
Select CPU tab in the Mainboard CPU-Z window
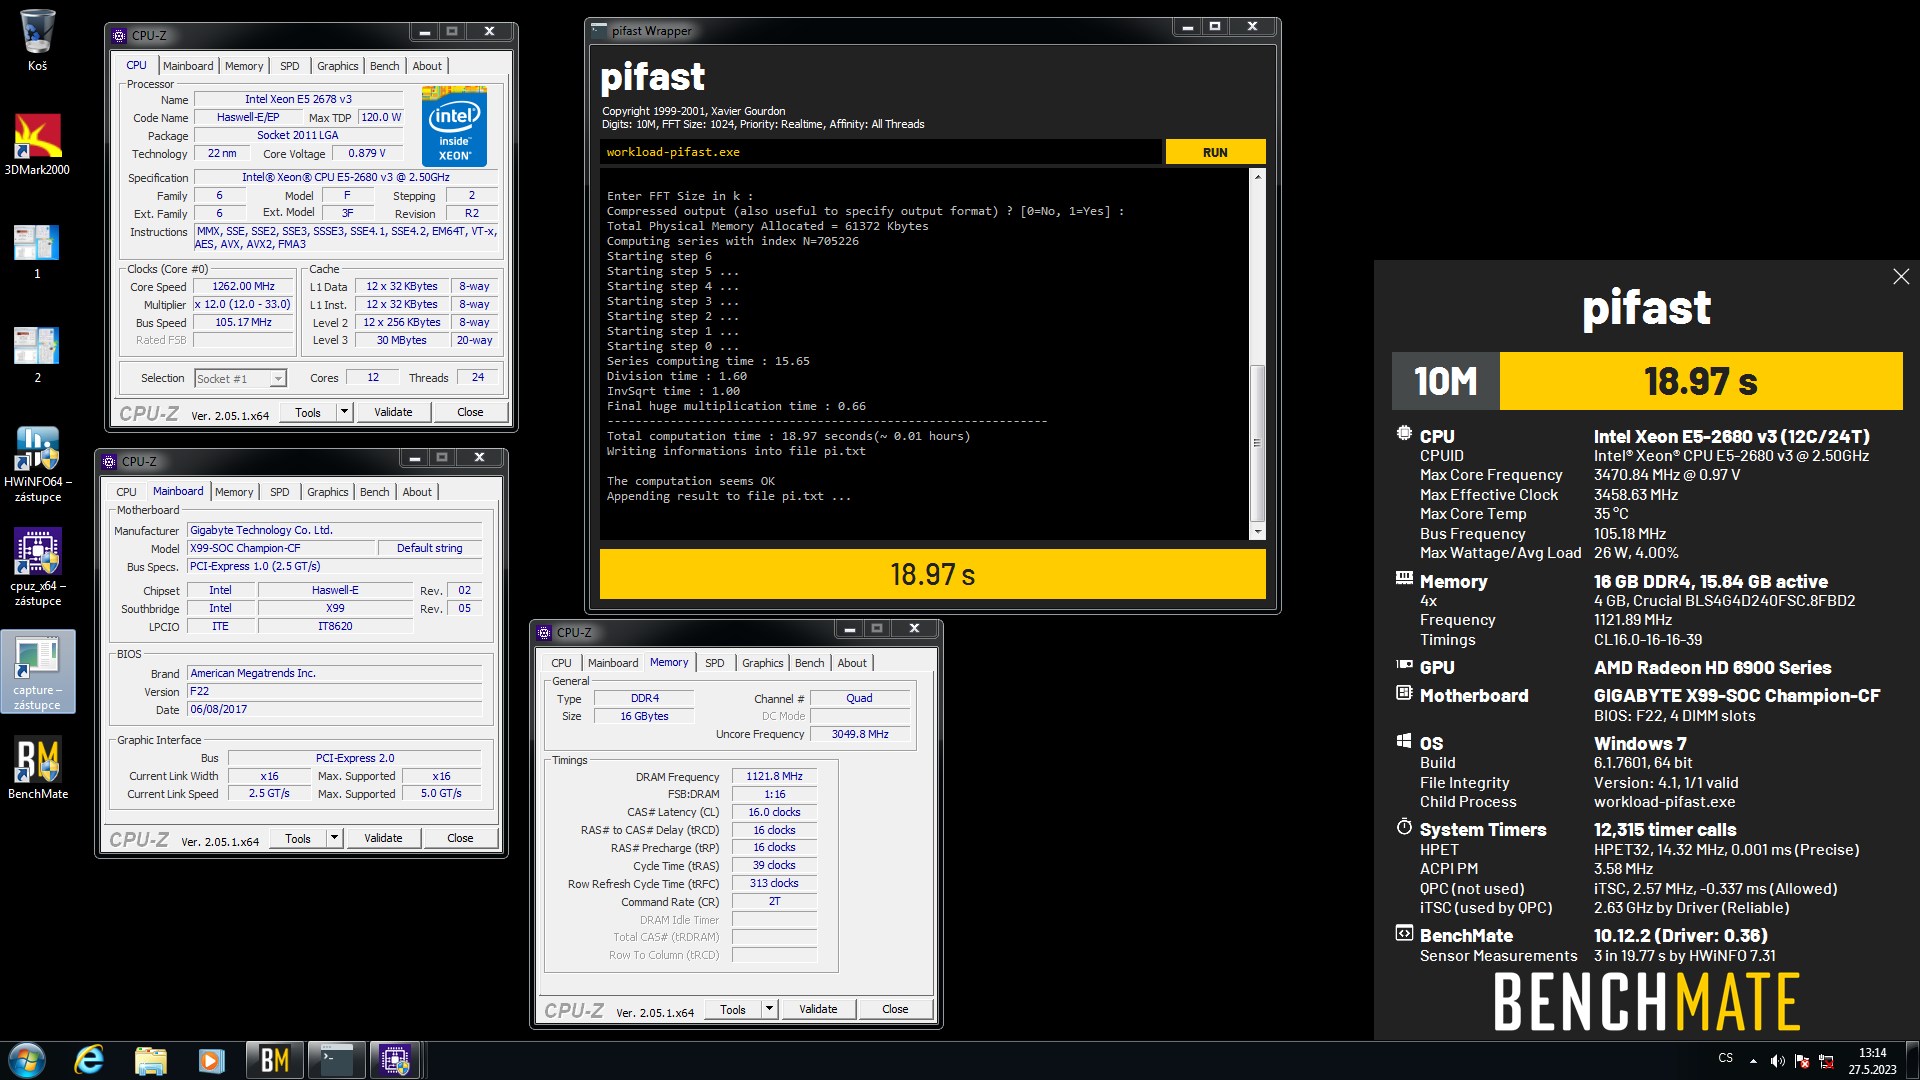126,492
